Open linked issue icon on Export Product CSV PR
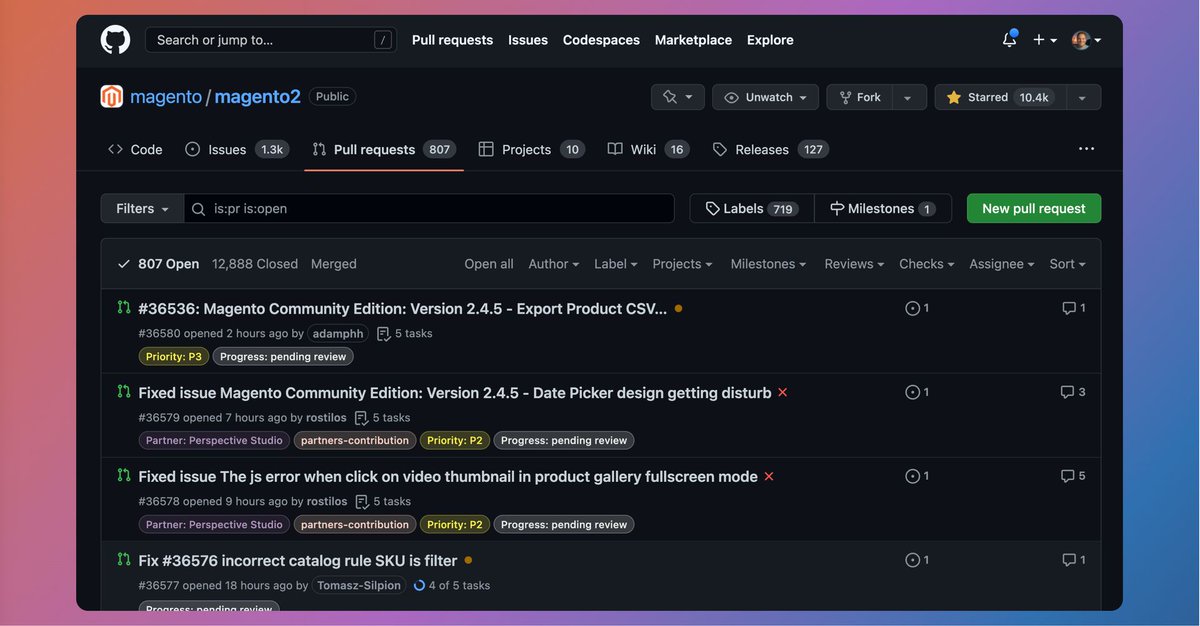This screenshot has width=1200, height=626. tap(917, 308)
